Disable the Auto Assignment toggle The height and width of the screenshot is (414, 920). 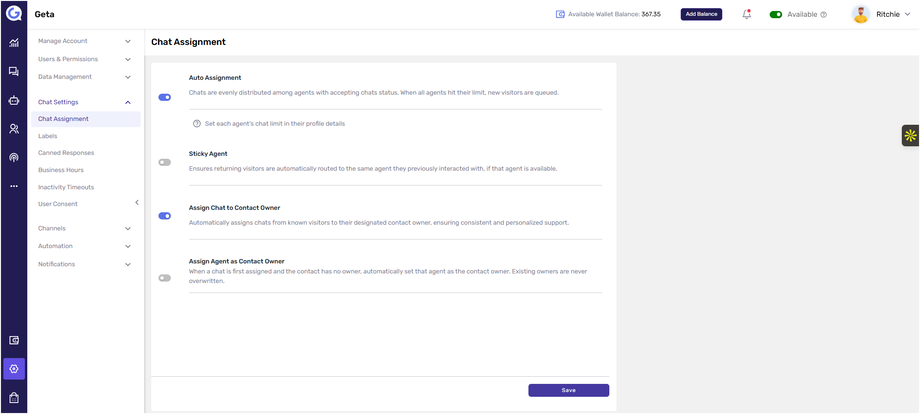(x=165, y=97)
